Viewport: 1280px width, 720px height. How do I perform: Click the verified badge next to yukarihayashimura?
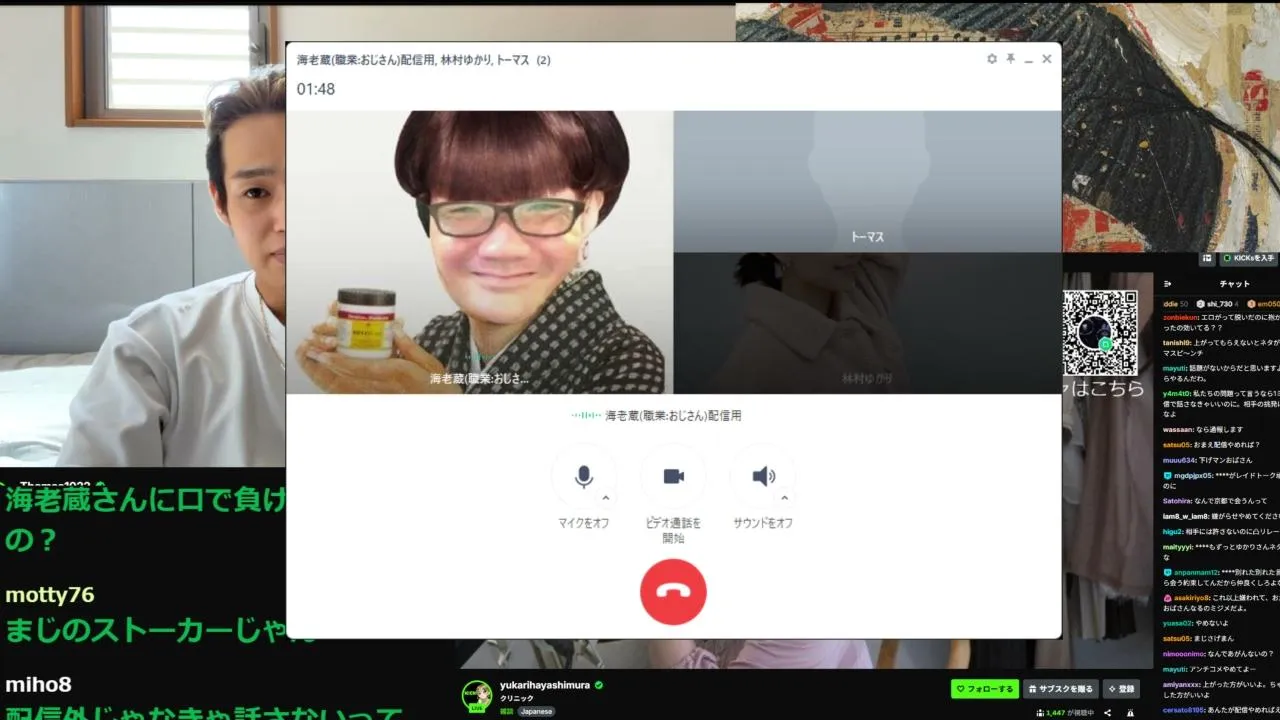click(x=599, y=685)
